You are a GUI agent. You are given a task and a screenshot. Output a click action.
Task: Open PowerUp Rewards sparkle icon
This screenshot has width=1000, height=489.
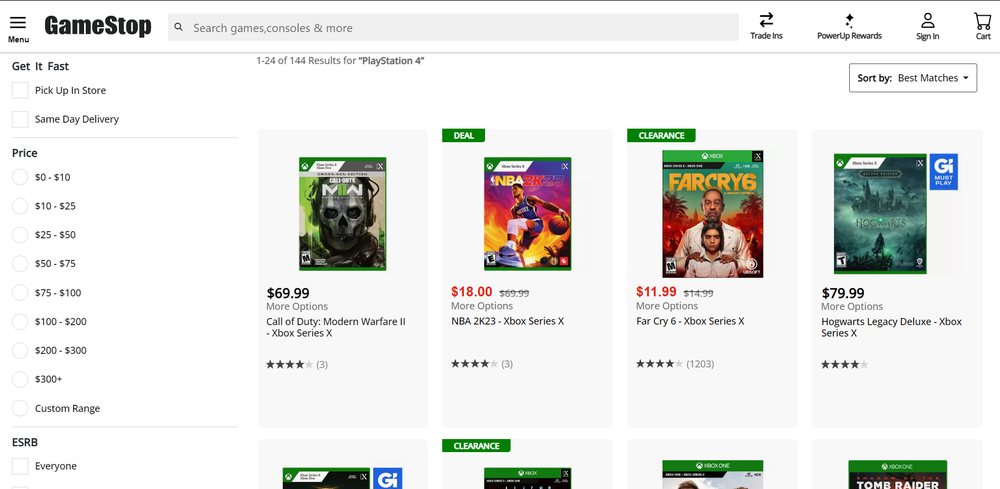[849, 20]
